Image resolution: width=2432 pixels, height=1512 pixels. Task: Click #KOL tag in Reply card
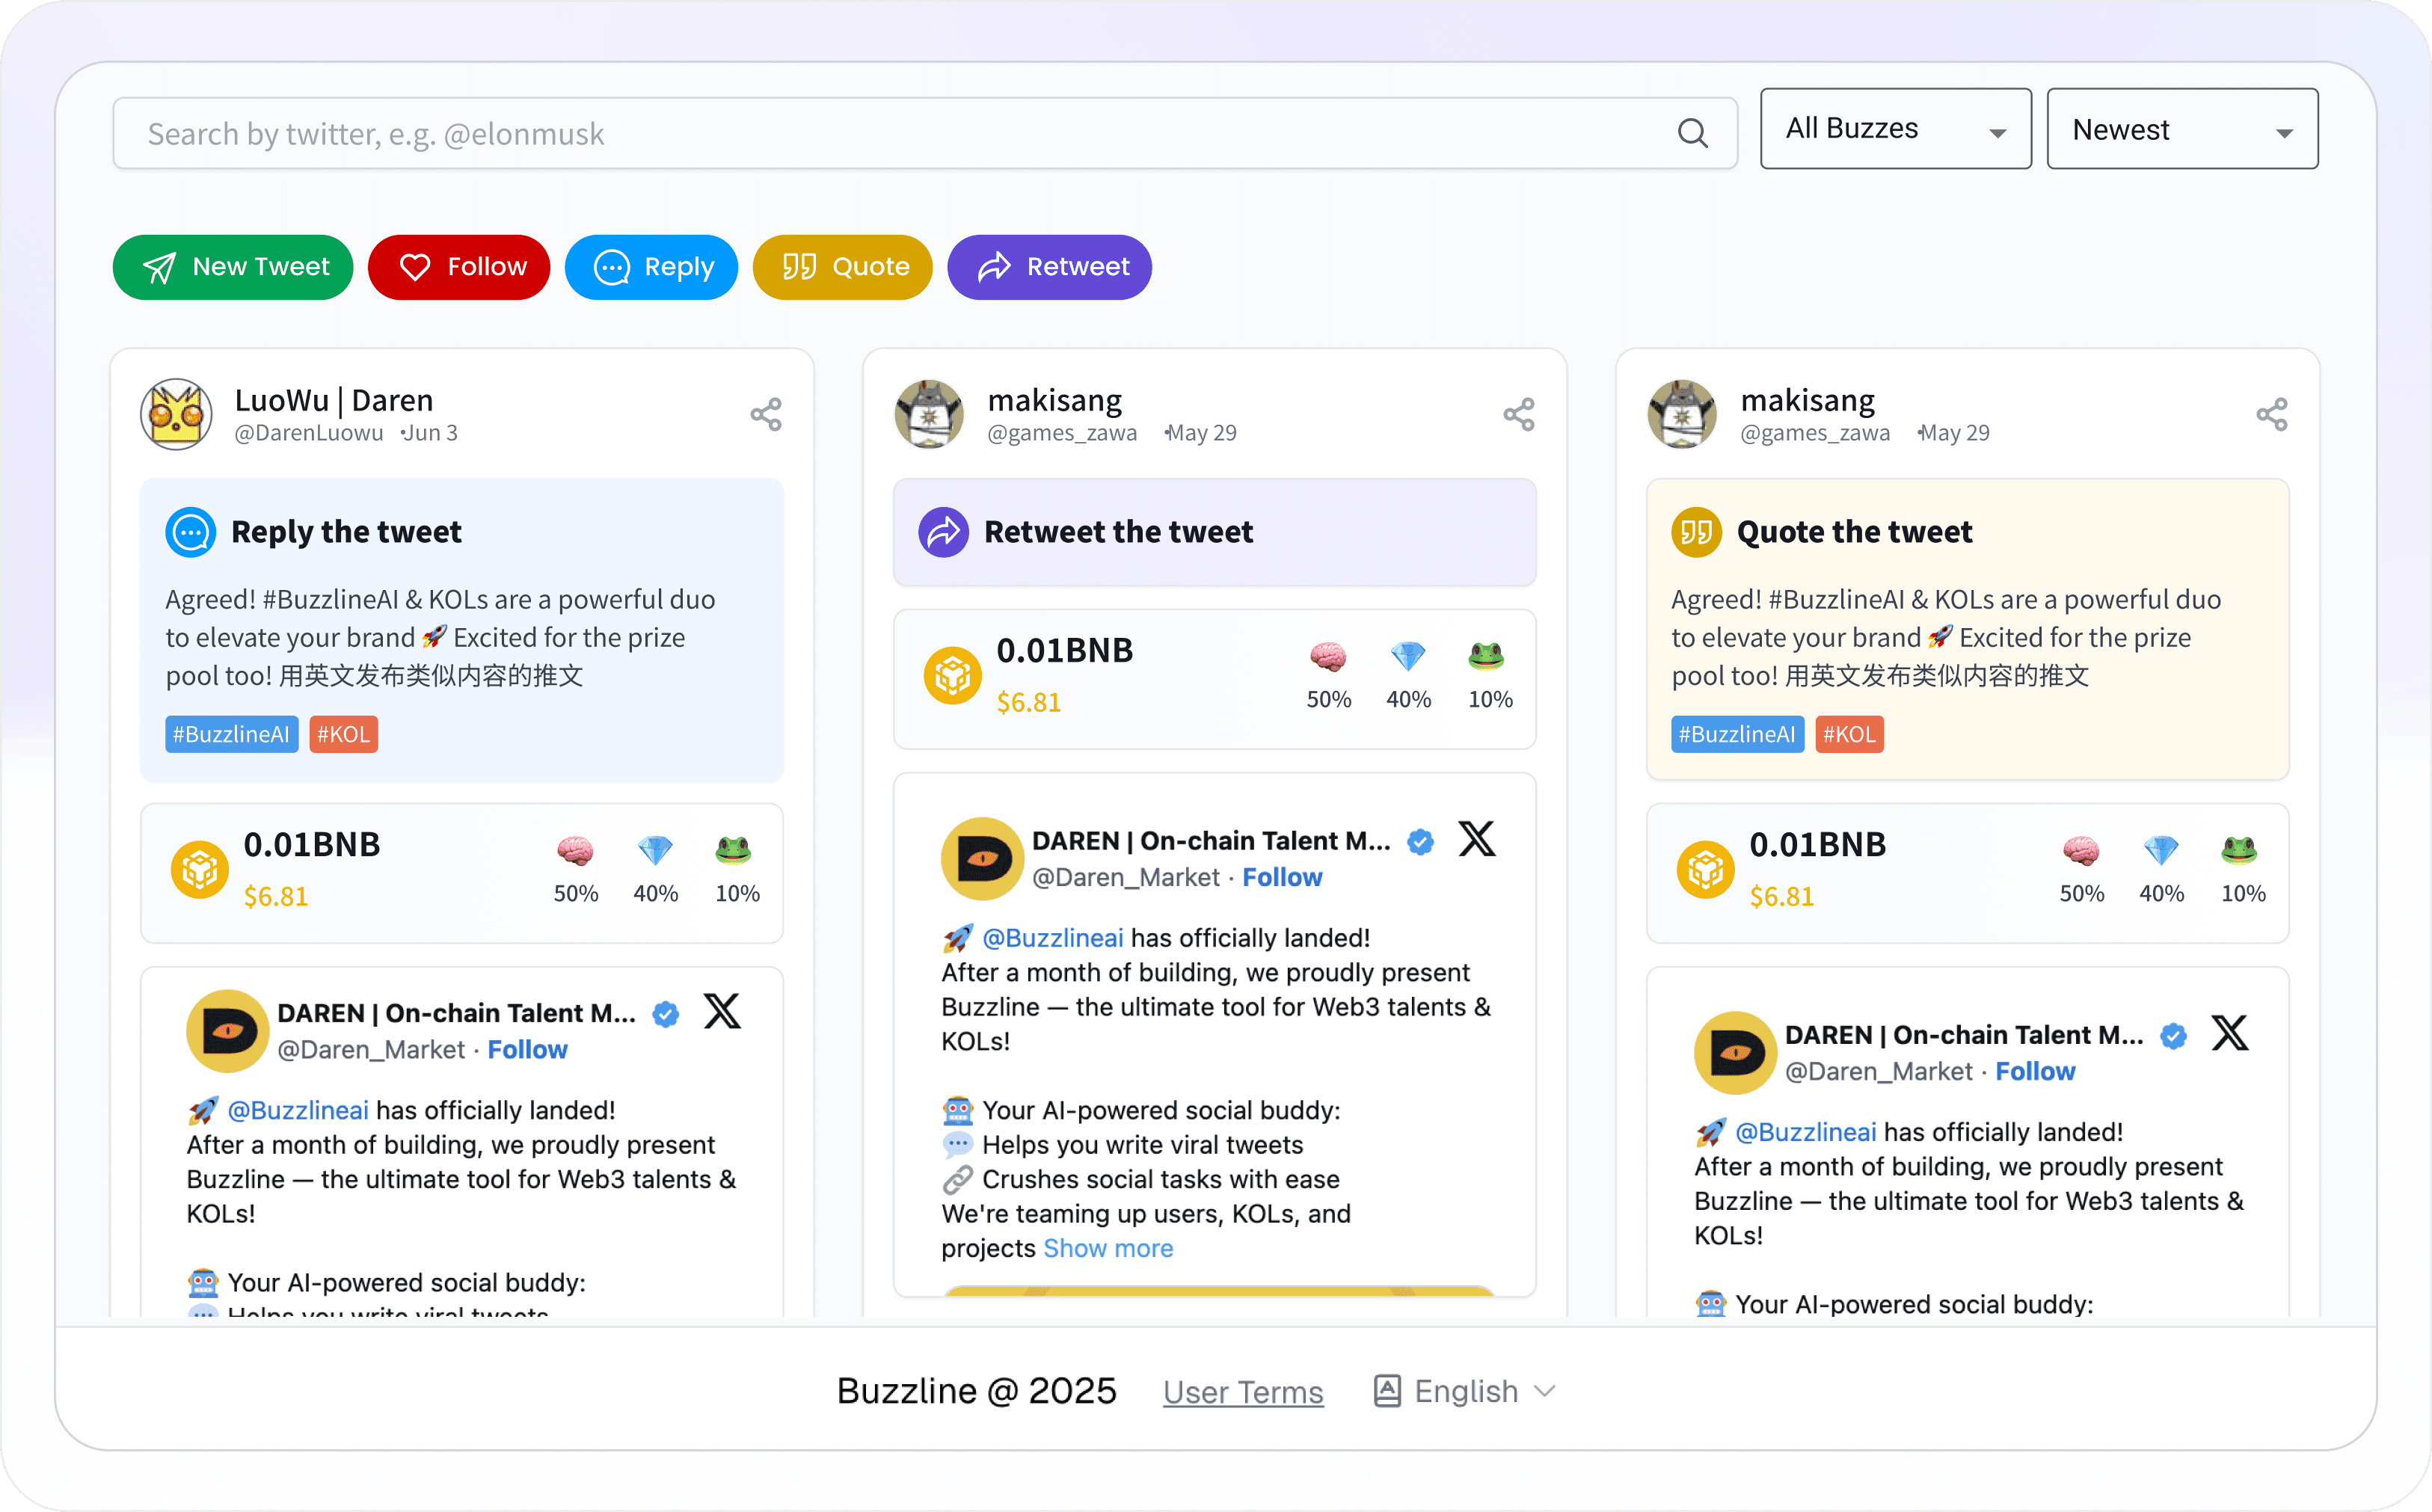pos(343,734)
